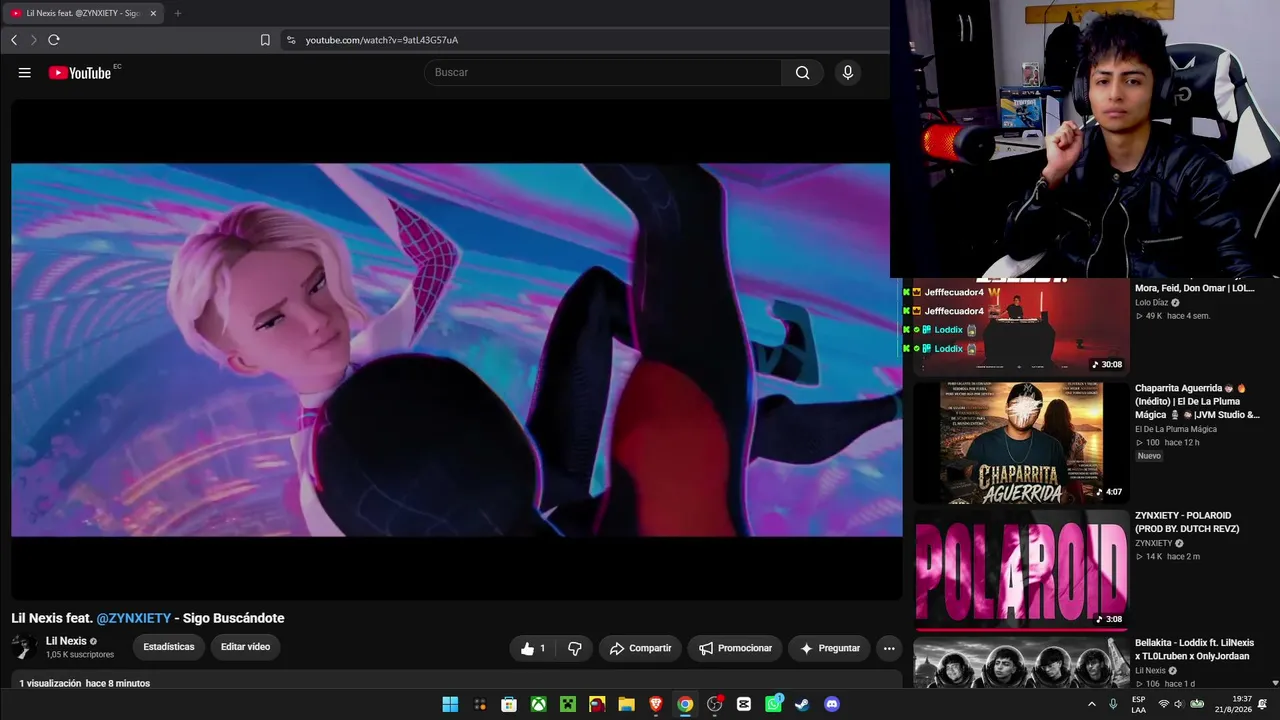Open WhatsApp from the taskbar
Viewport: 1280px width, 720px height.
click(773, 704)
